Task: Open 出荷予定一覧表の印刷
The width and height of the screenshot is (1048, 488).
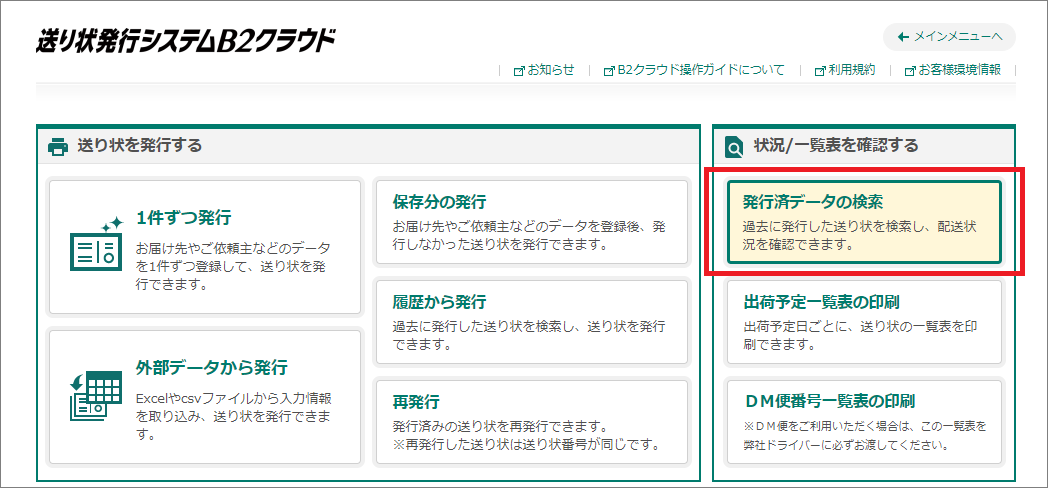Action: pos(864,322)
